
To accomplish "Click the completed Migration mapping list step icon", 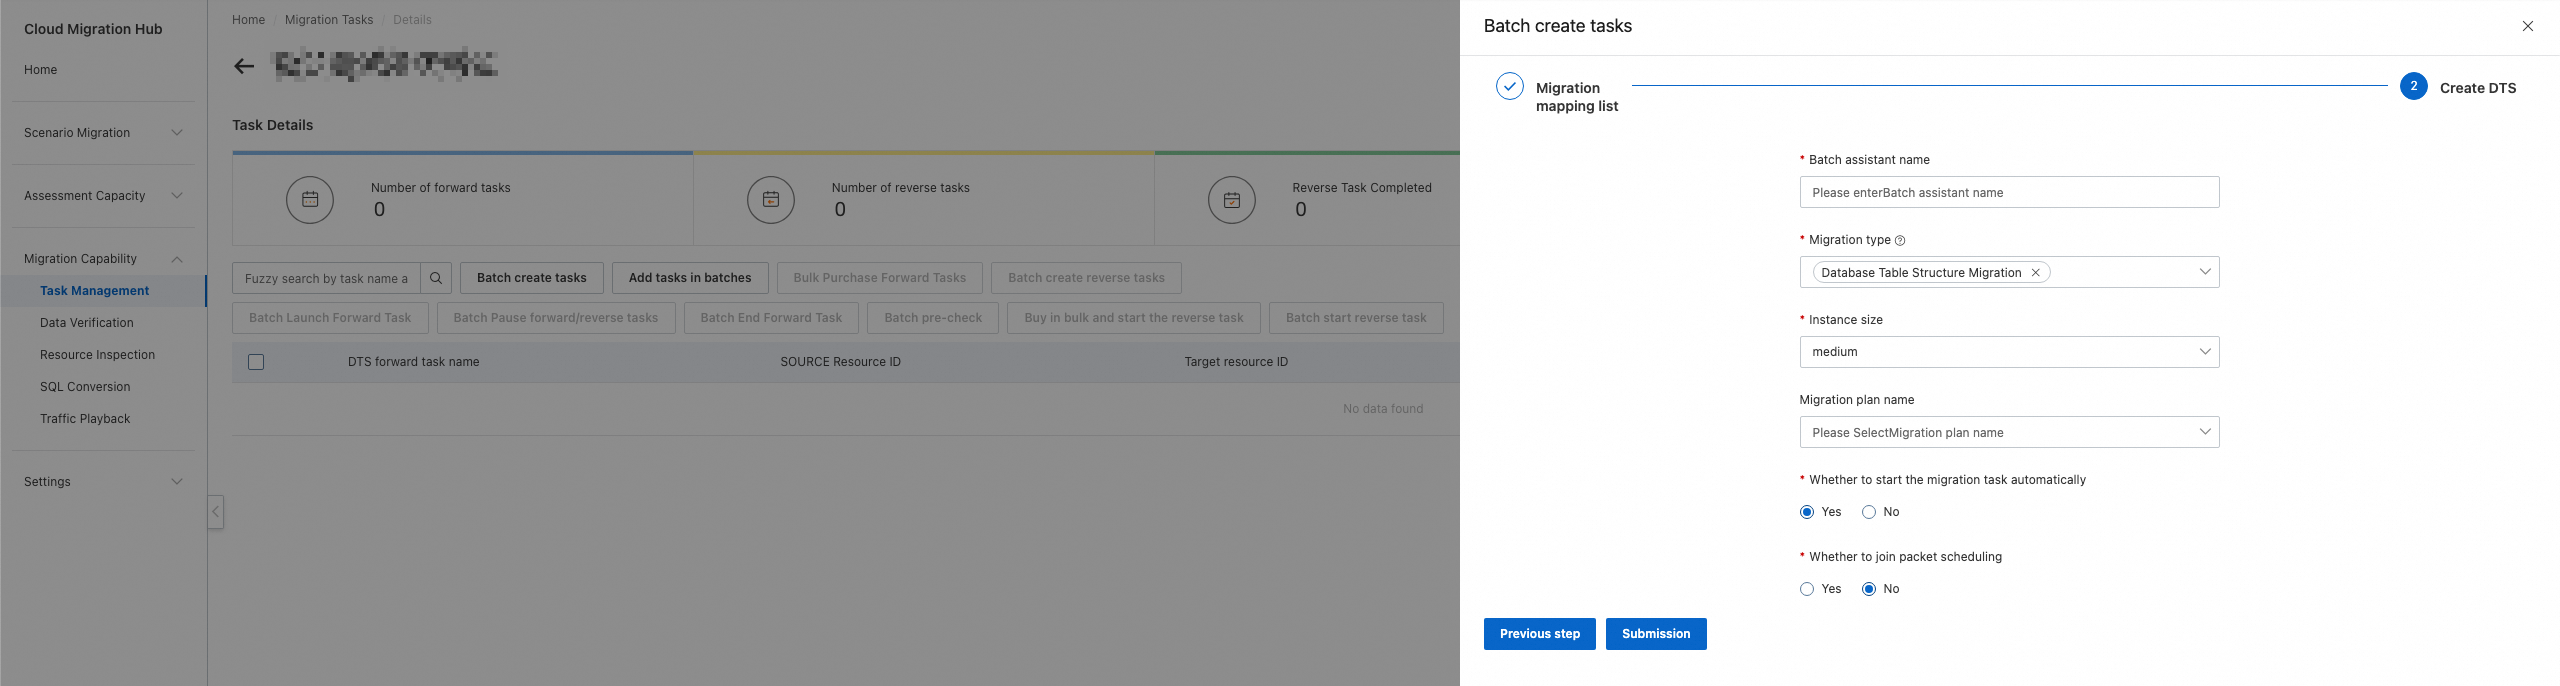I will [1510, 87].
